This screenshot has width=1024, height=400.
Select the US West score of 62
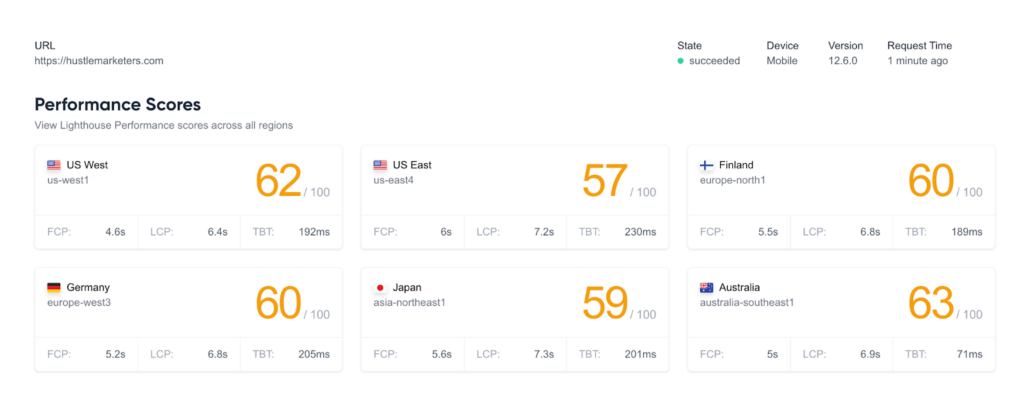[277, 181]
